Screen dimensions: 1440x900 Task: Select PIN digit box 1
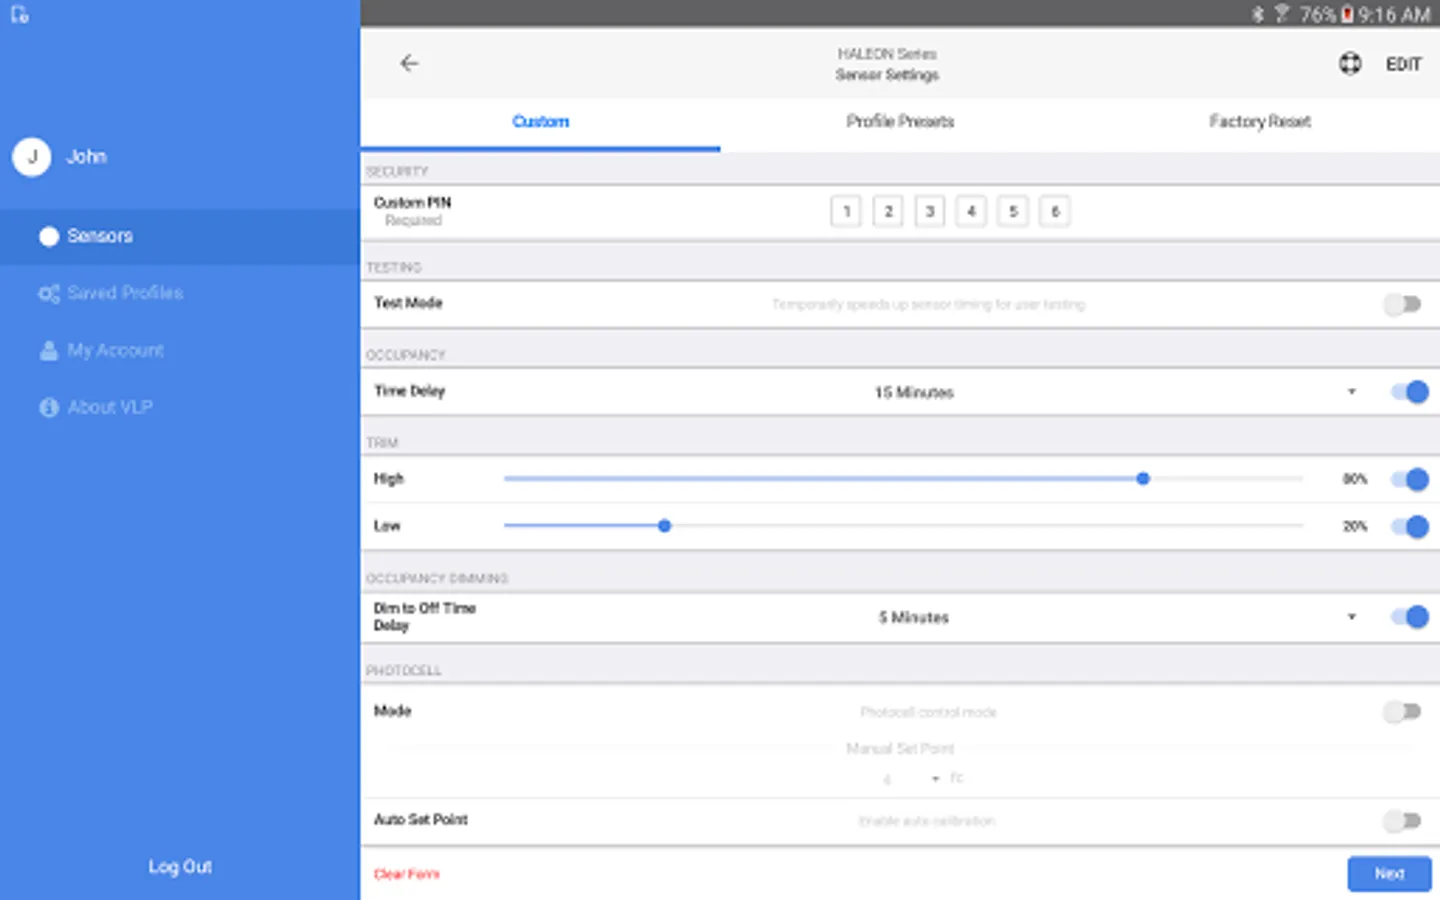click(x=846, y=211)
